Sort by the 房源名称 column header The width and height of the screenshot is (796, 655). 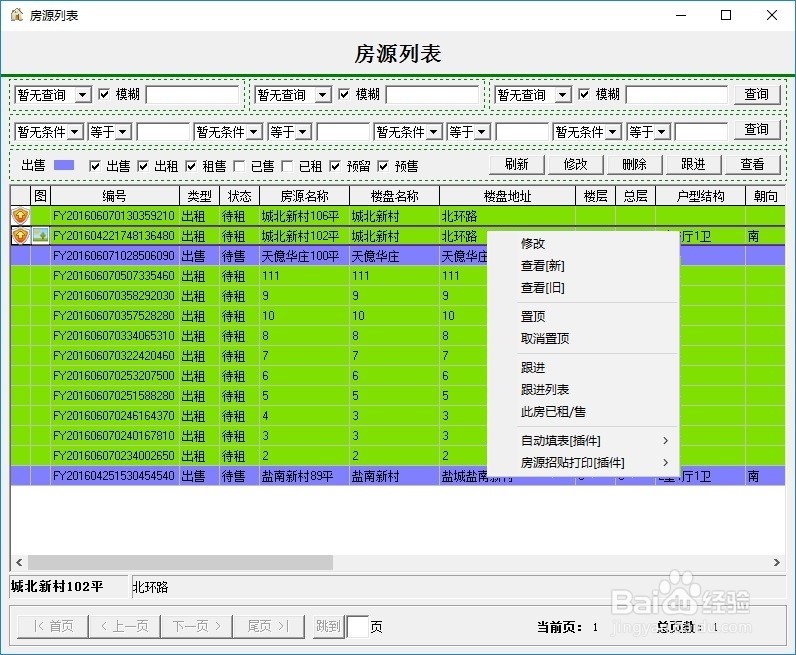point(304,196)
